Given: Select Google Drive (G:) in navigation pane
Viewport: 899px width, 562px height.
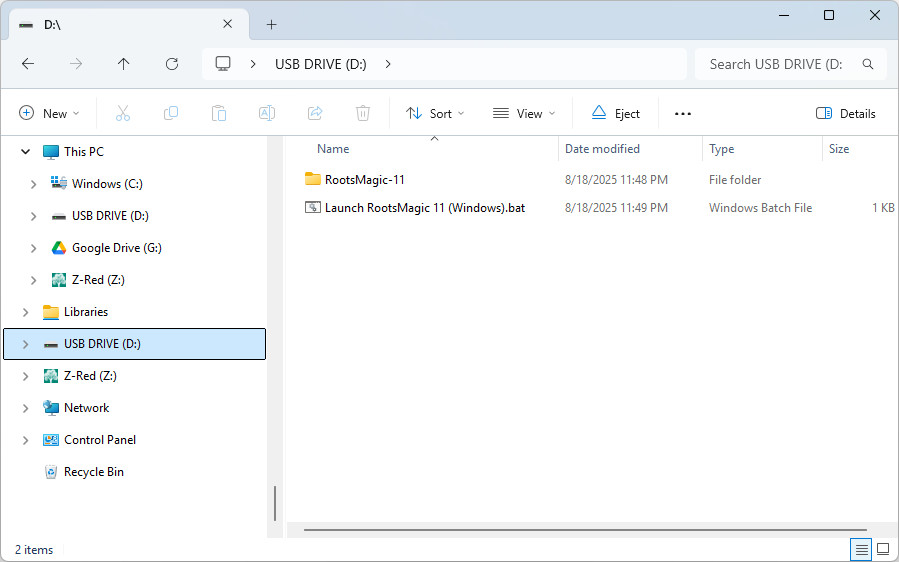Looking at the screenshot, I should pos(117,248).
